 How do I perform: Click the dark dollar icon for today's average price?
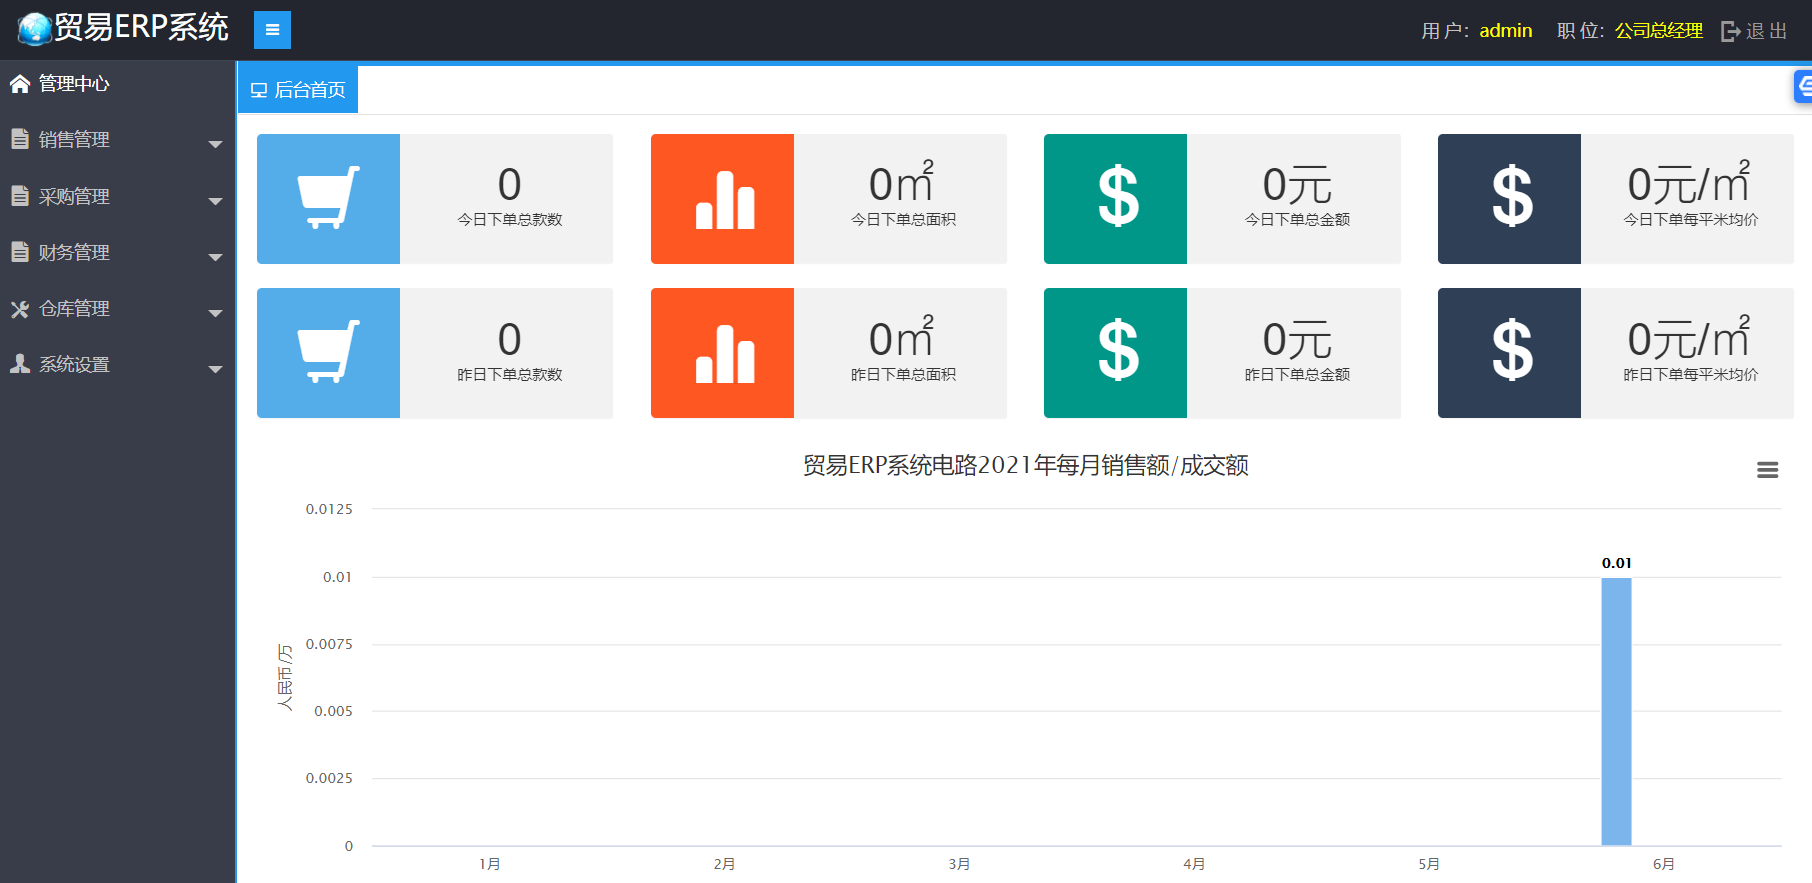(1509, 199)
